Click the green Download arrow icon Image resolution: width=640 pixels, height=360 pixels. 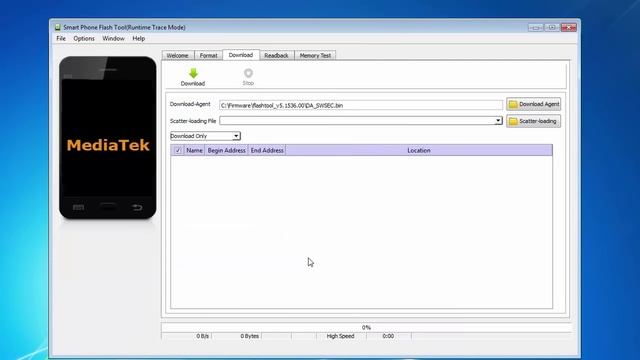(x=193, y=73)
